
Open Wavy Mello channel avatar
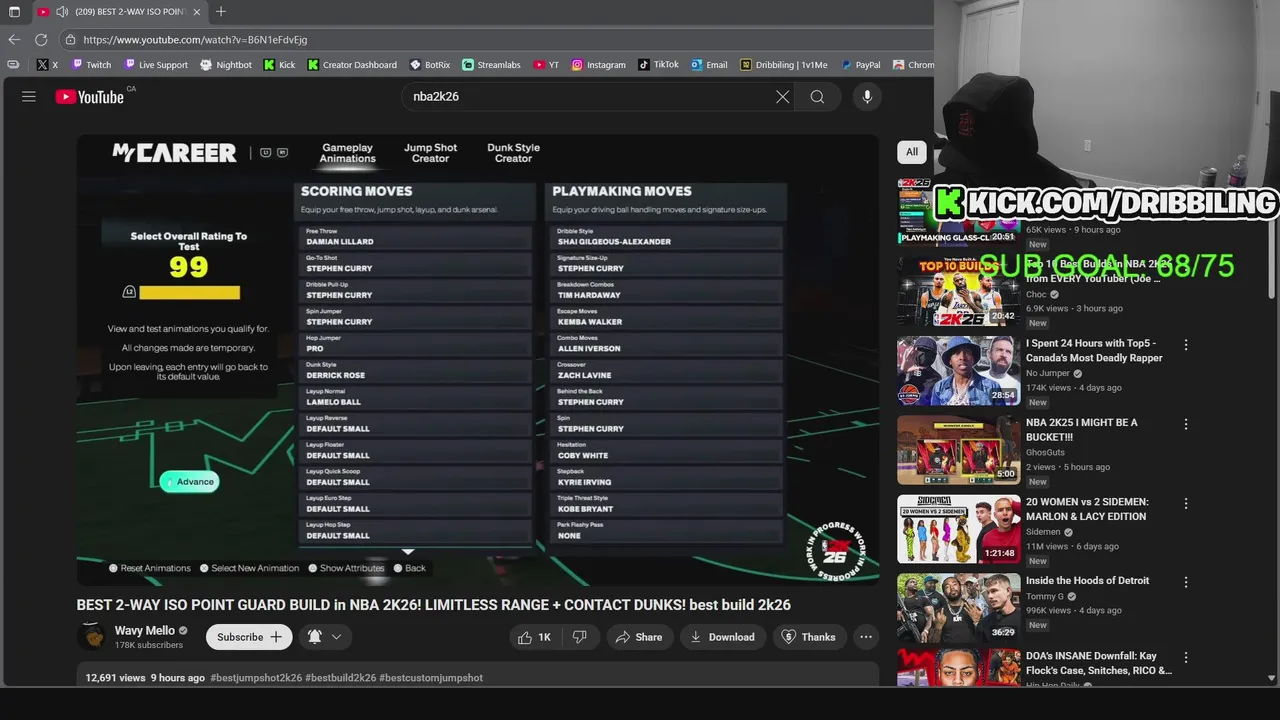pyautogui.click(x=92, y=637)
